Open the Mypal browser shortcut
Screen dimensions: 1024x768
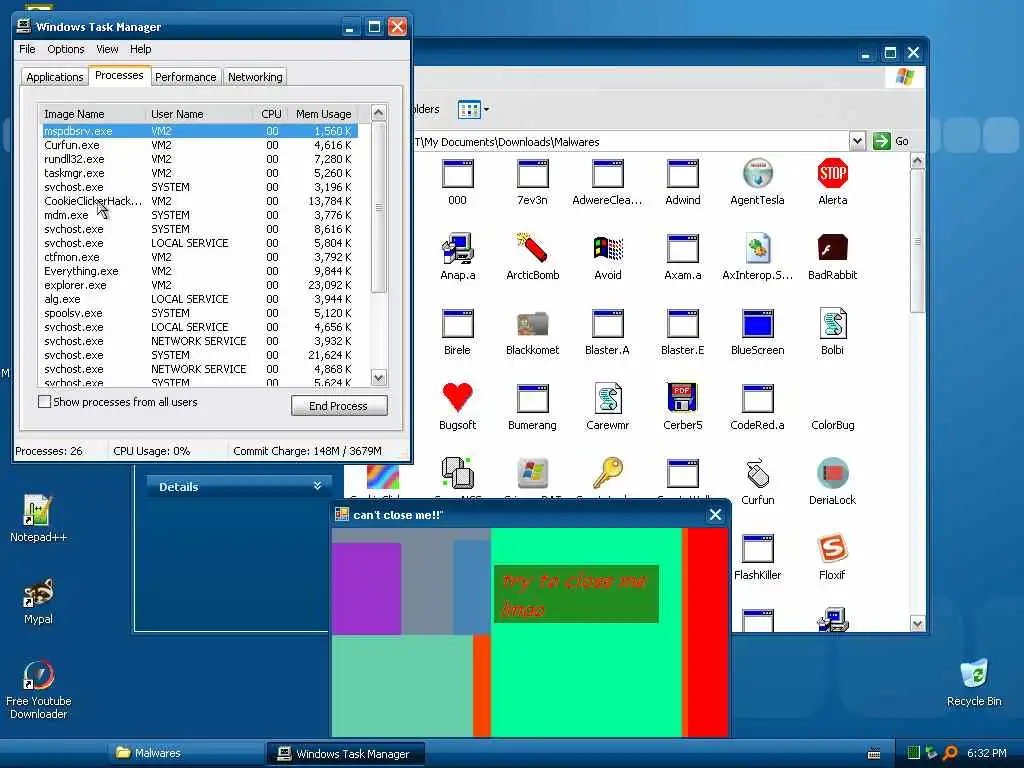pos(39,593)
